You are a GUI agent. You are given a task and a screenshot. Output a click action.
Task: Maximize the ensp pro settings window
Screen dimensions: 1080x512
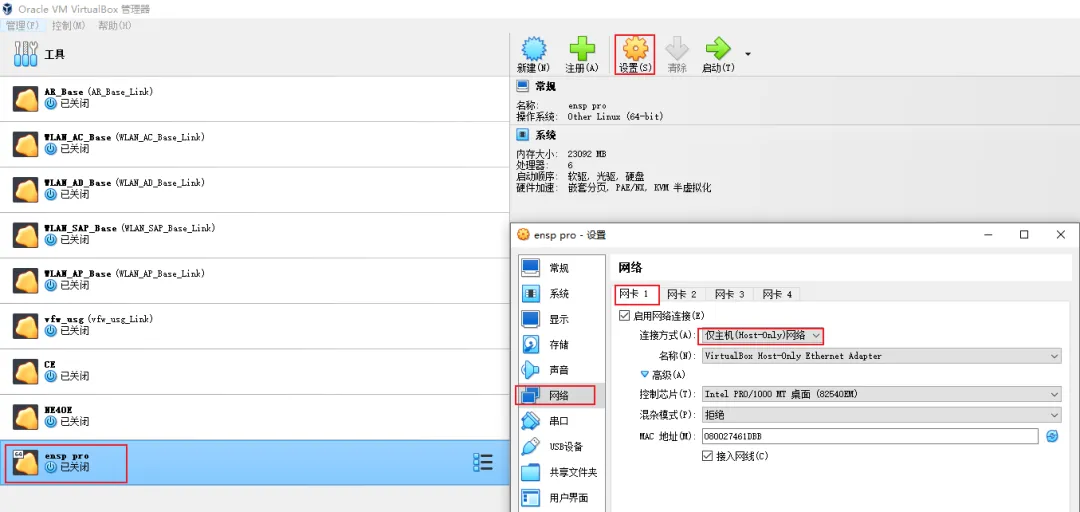[1024, 235]
